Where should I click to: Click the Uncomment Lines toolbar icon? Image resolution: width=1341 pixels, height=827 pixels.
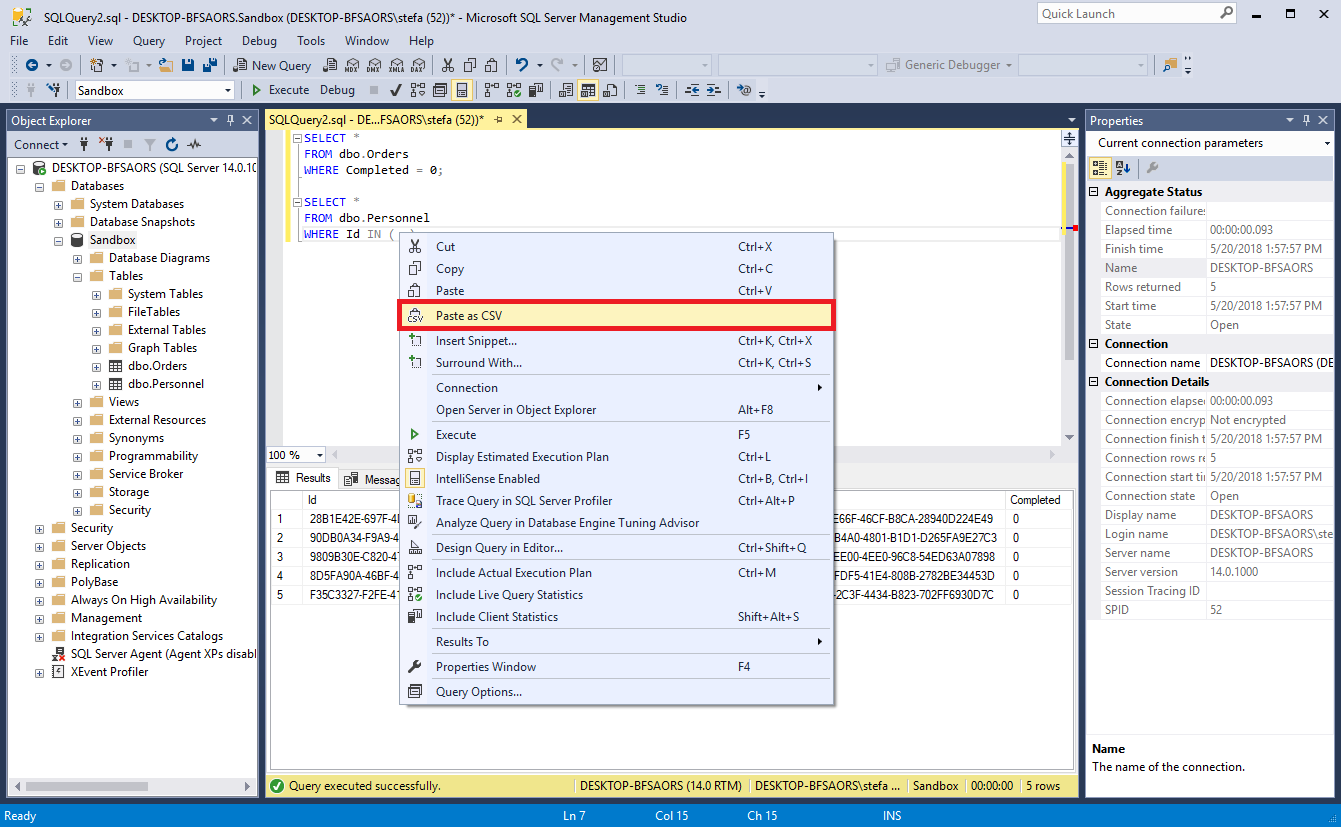click(x=662, y=90)
